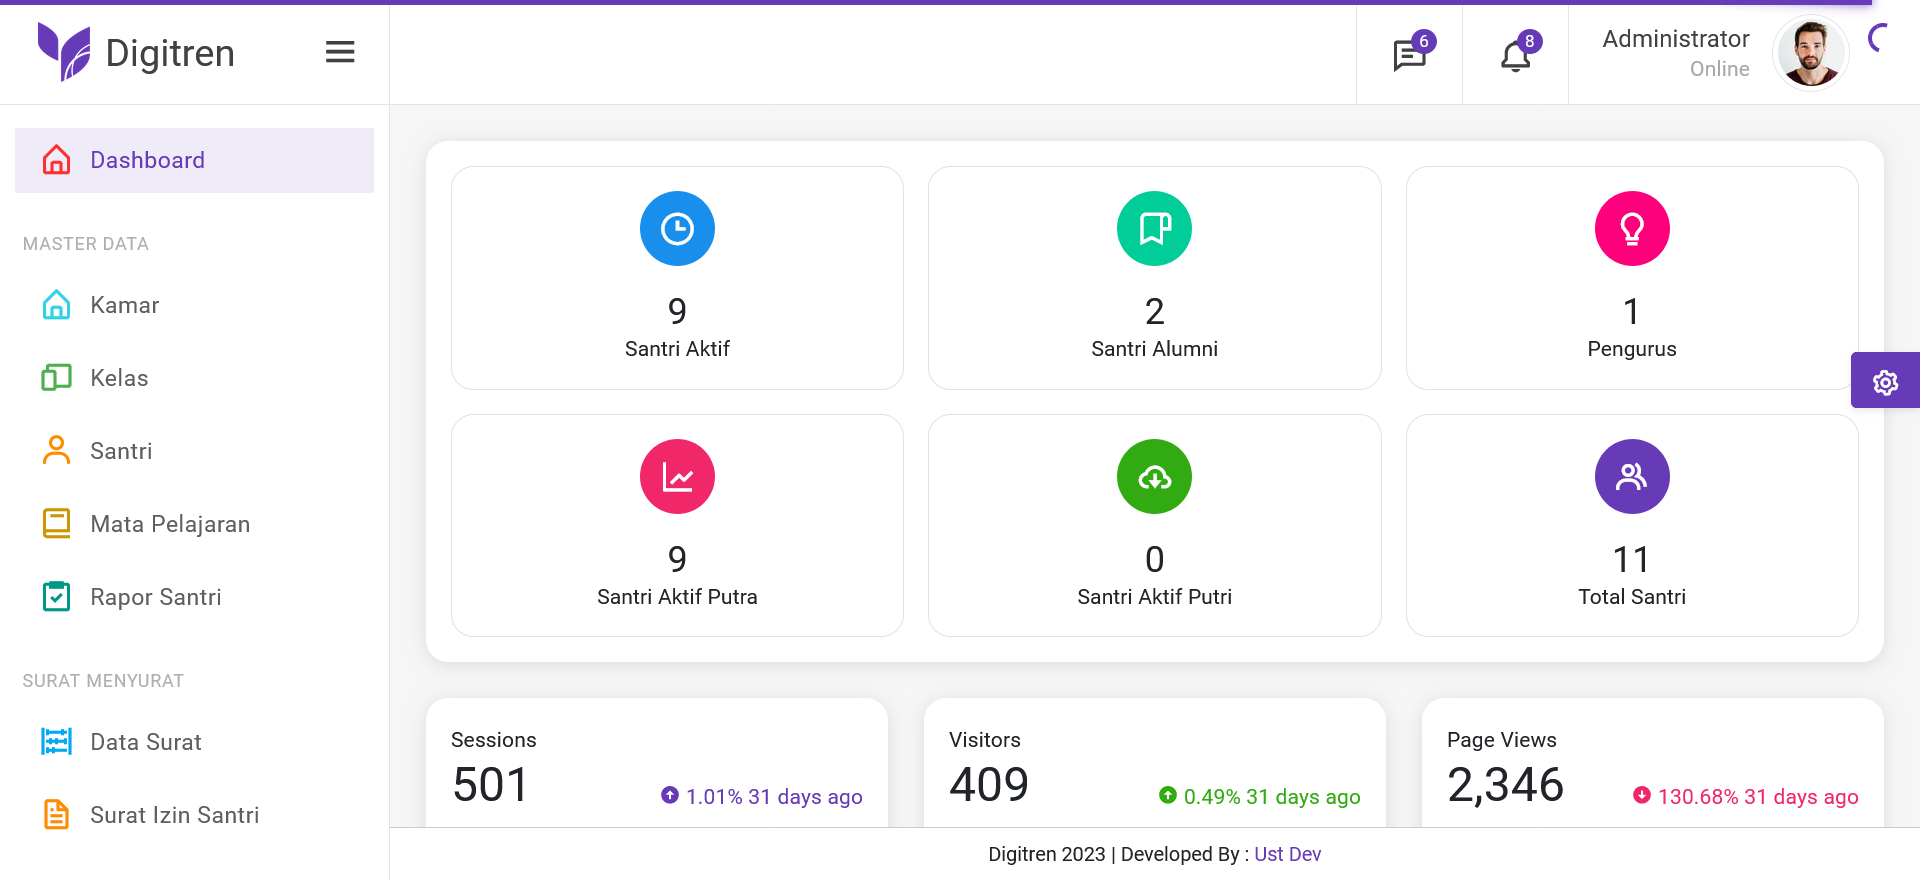Click the Dashboard home icon
This screenshot has width=1920, height=880.
click(57, 160)
